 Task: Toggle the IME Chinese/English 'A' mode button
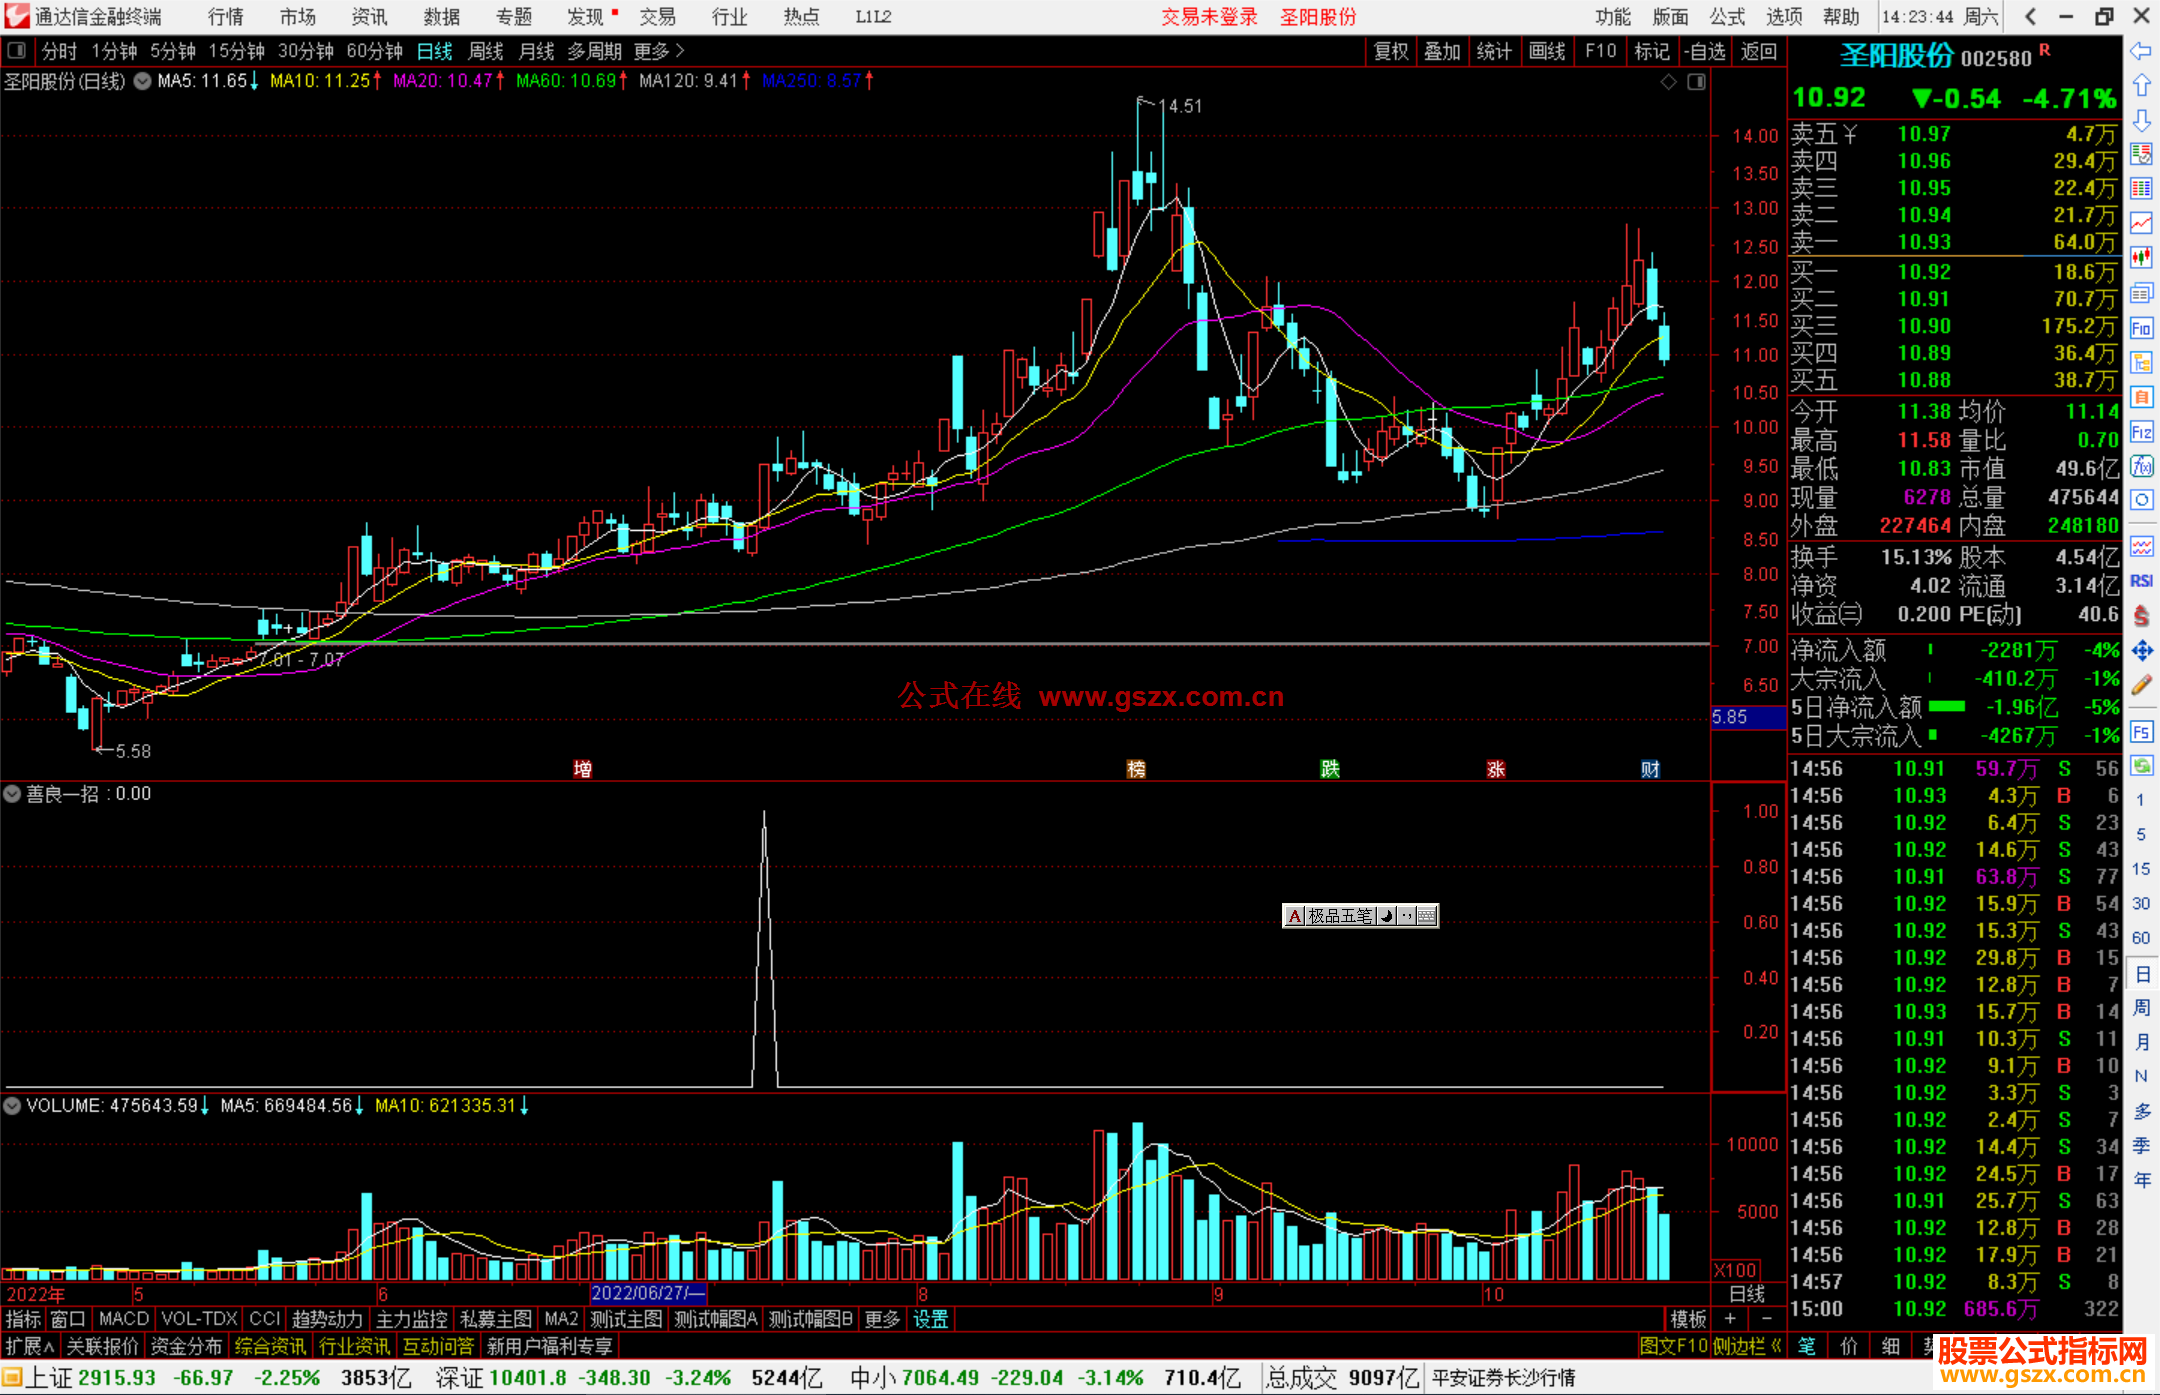[1295, 916]
